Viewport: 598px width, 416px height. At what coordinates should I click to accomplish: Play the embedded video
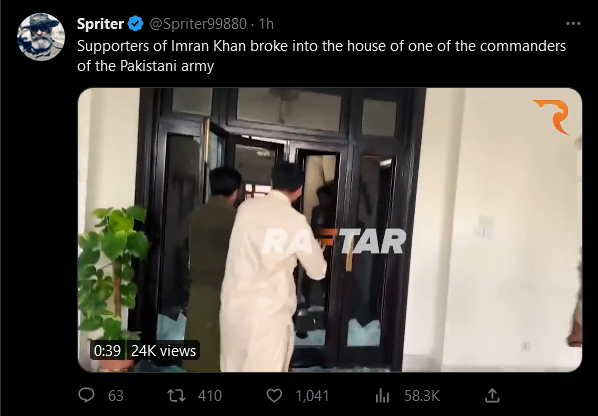pyautogui.click(x=330, y=230)
